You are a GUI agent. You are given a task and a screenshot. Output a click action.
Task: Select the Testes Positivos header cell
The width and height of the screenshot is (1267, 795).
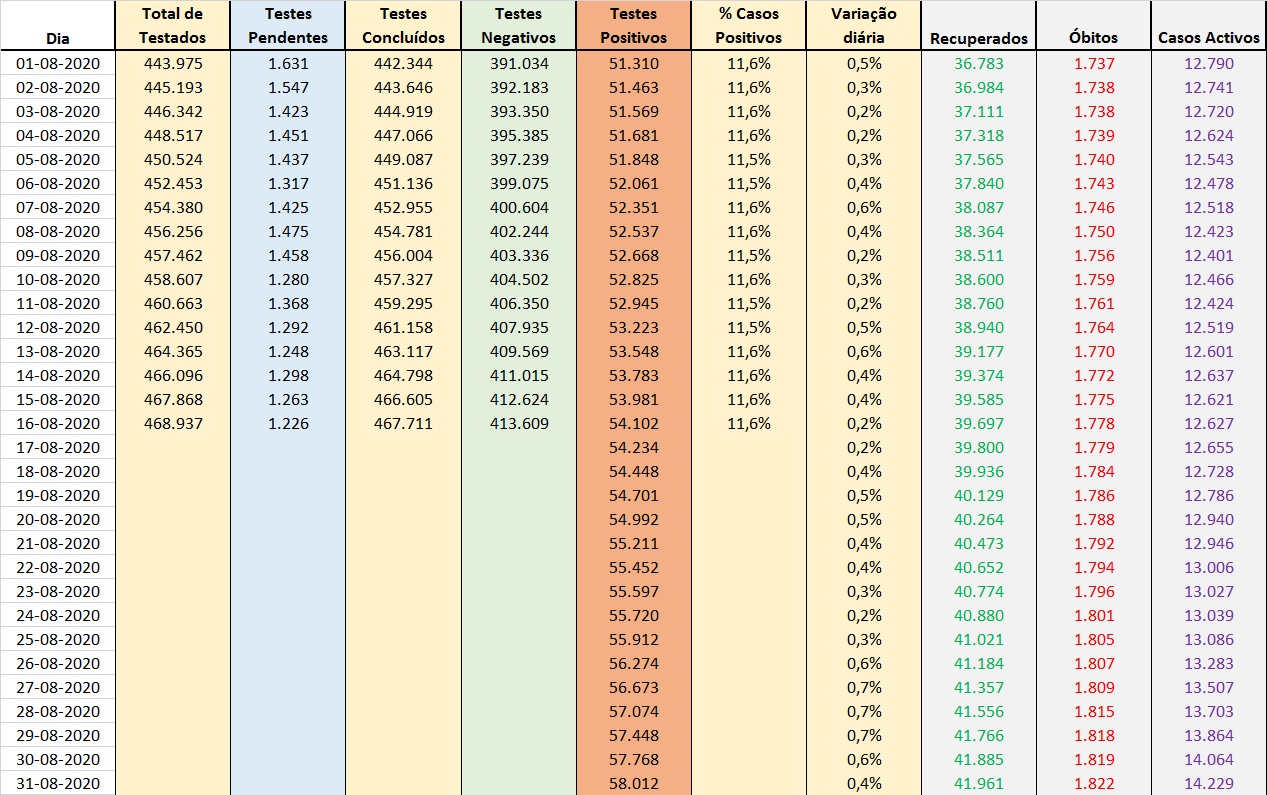pyautogui.click(x=633, y=26)
